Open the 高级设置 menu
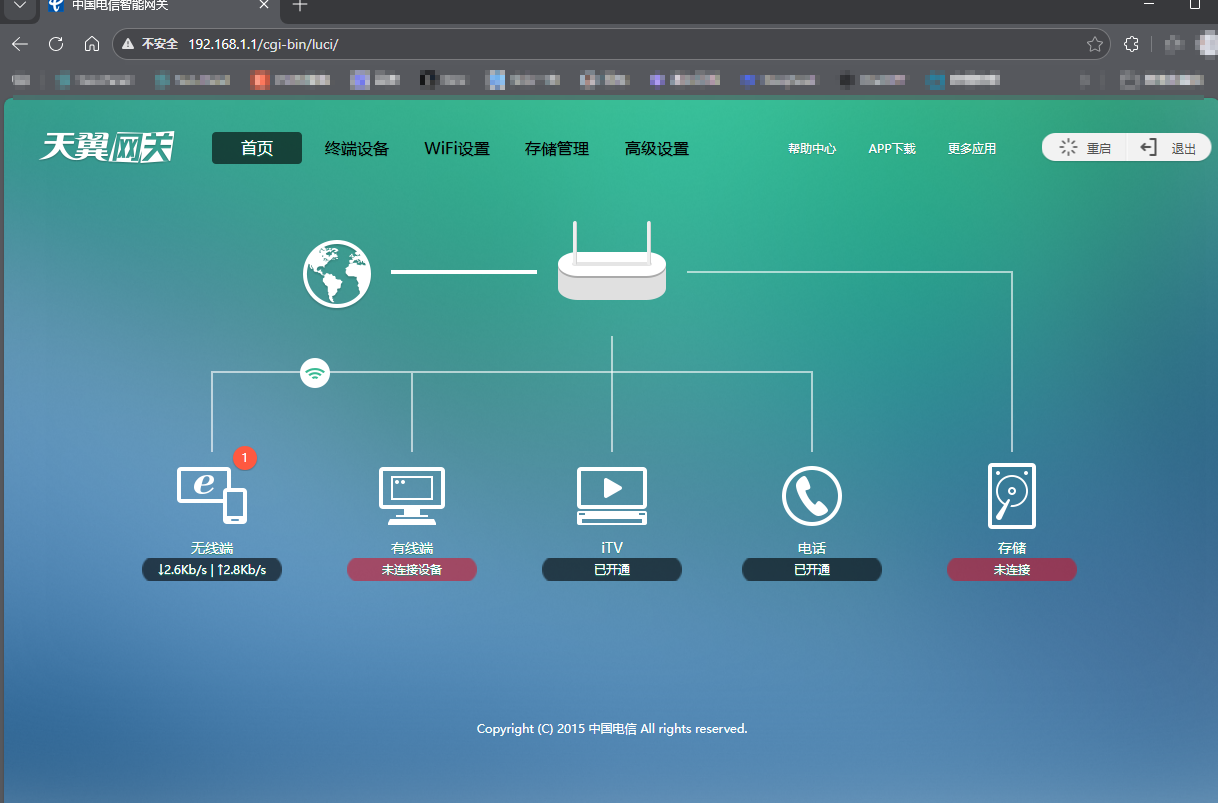1218x803 pixels. pyautogui.click(x=657, y=149)
